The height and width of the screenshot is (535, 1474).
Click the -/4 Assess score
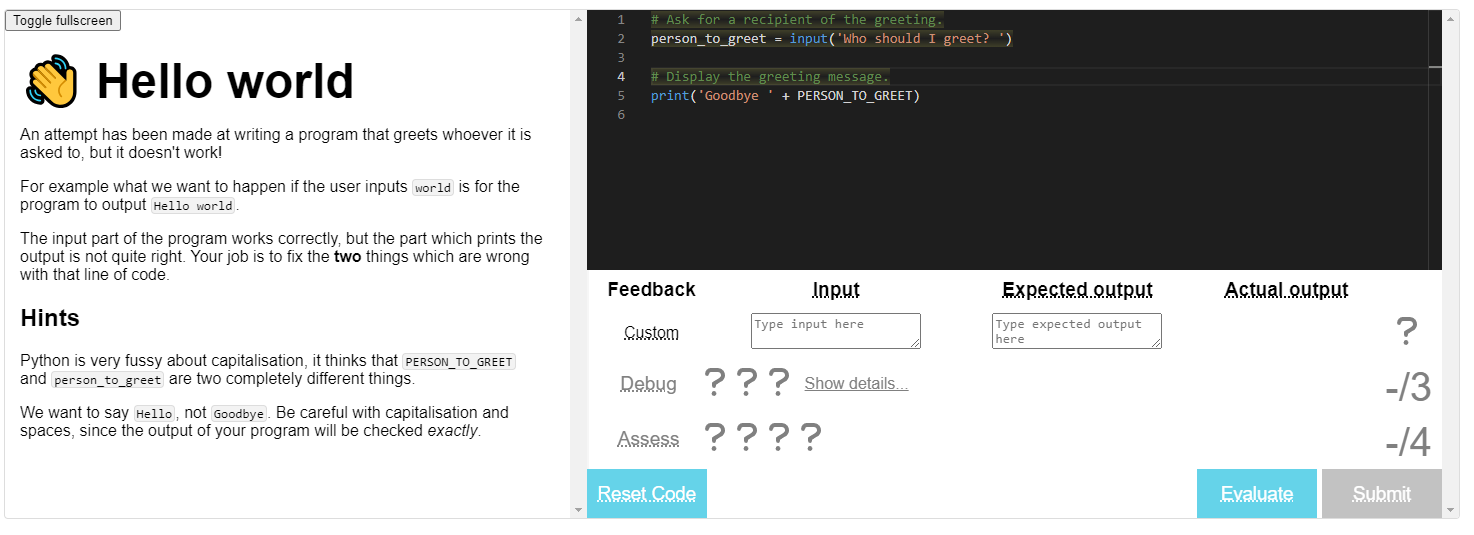[x=1408, y=443]
